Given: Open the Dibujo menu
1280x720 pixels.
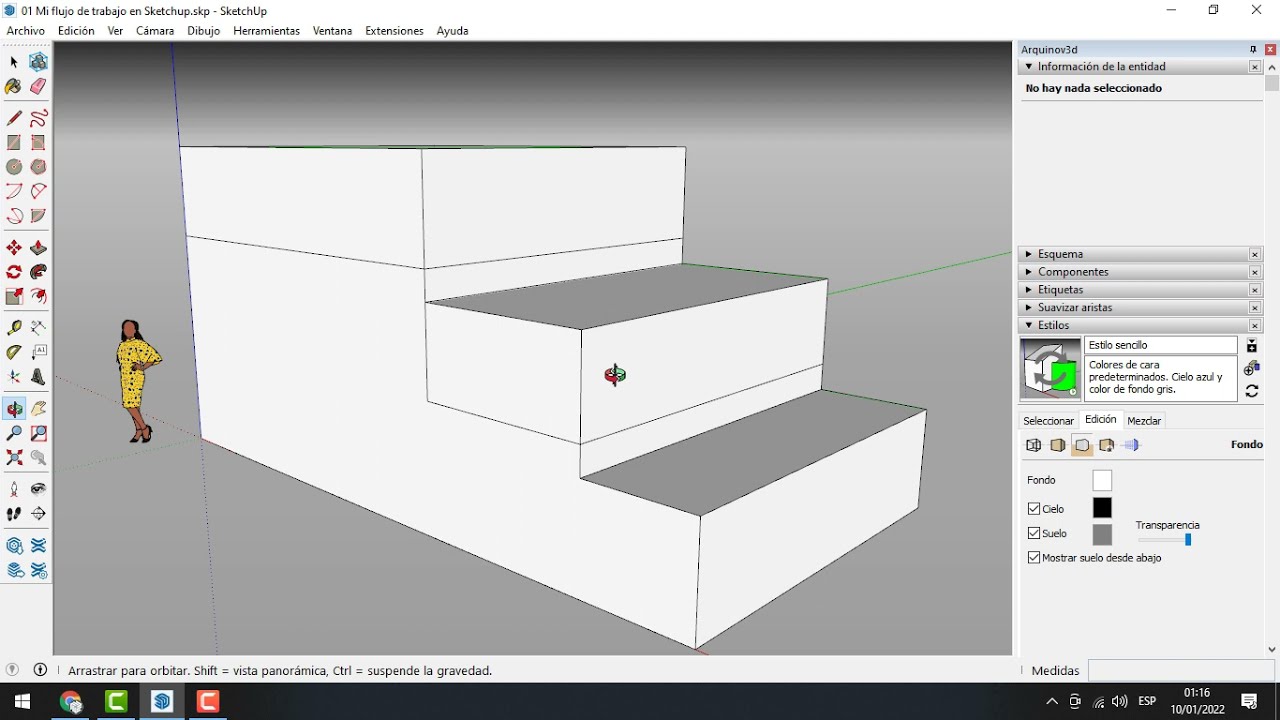Looking at the screenshot, I should [x=203, y=31].
